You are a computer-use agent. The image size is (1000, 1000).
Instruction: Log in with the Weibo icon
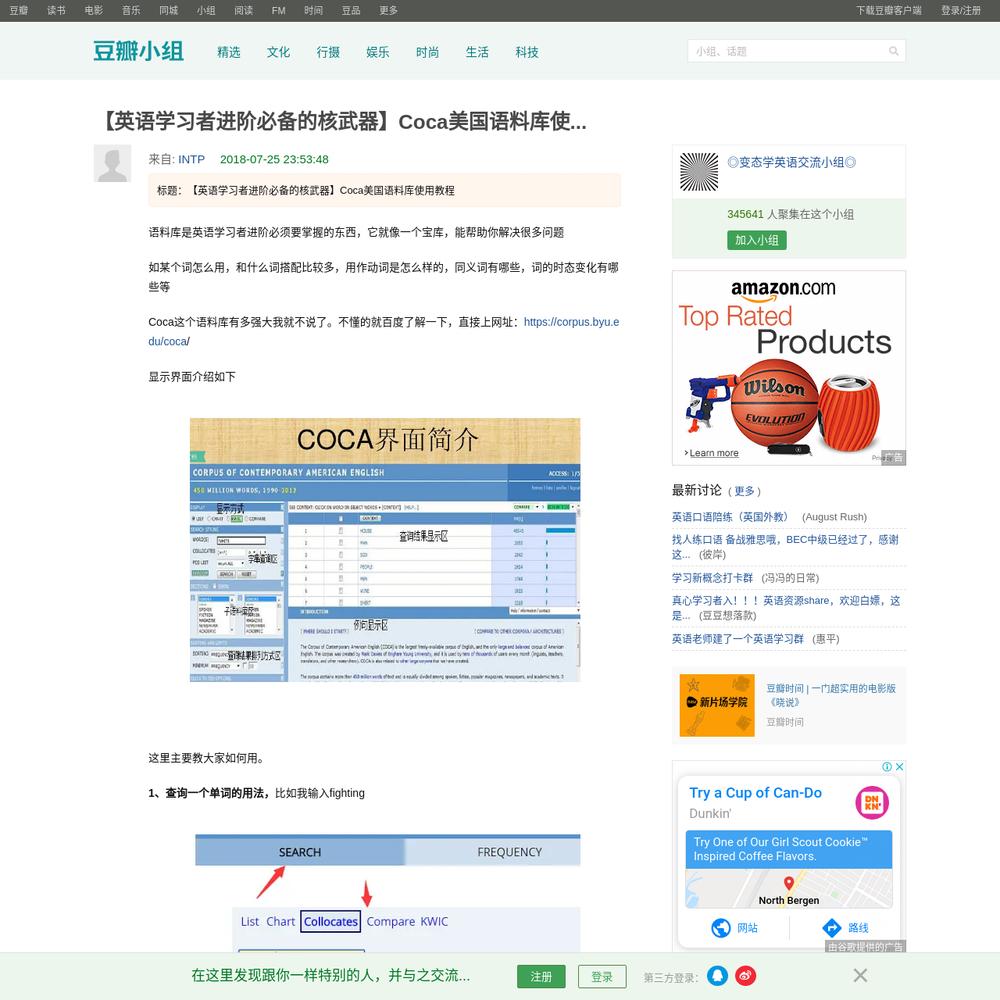tap(746, 976)
